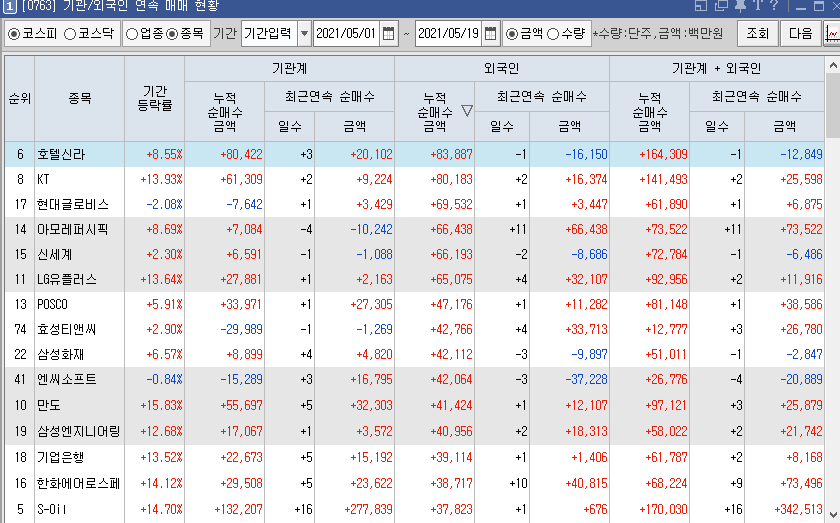Click the +164,309 total in 호텔신라 row

point(663,154)
